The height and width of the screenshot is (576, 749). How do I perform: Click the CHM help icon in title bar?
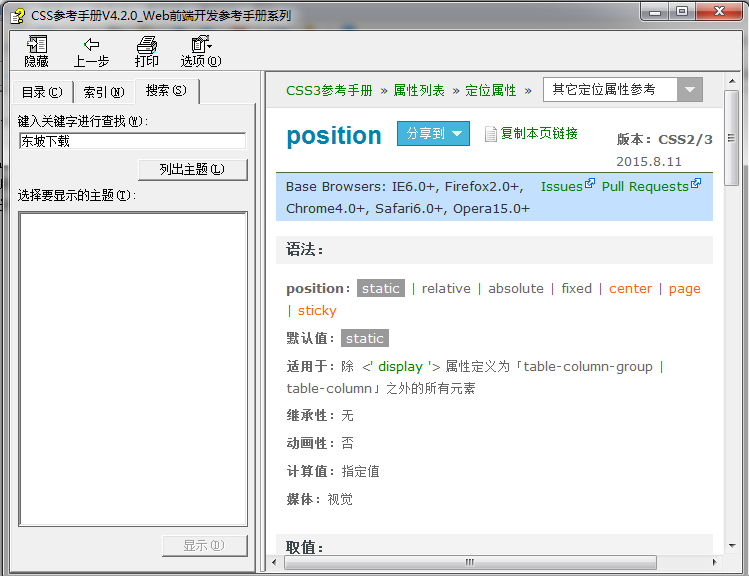click(18, 16)
